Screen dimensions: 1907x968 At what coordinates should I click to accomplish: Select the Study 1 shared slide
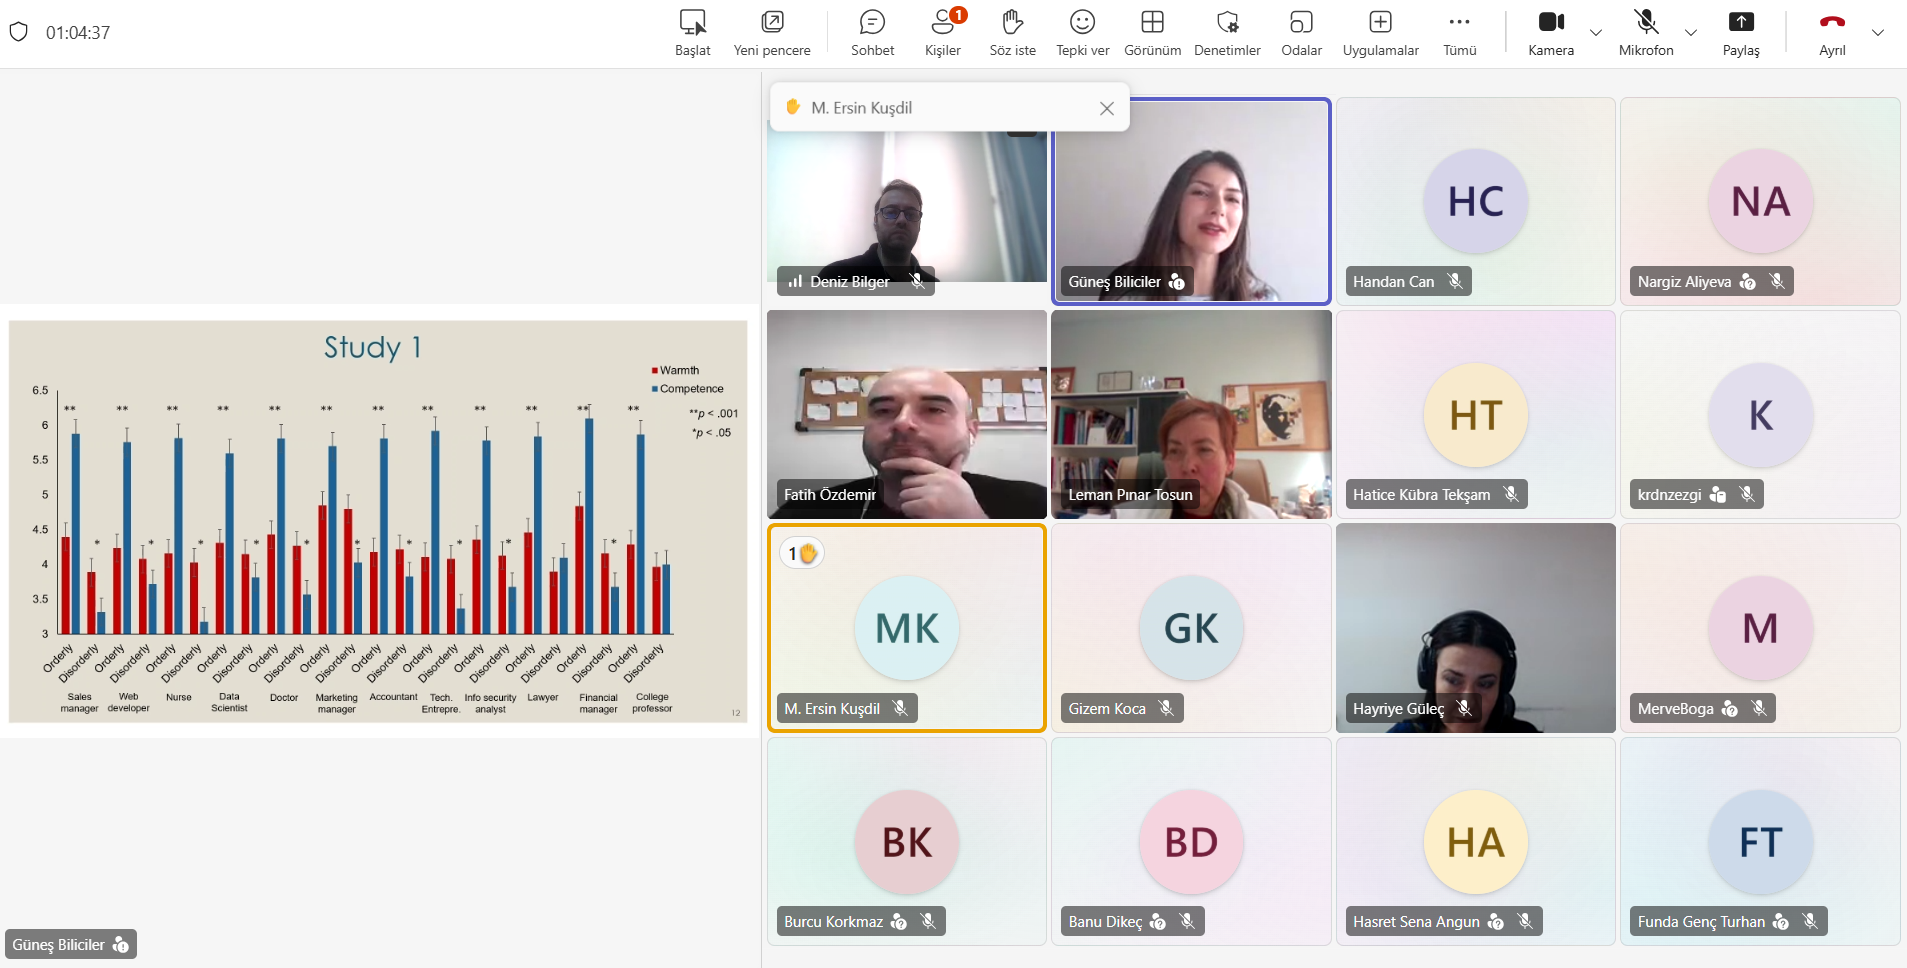click(x=378, y=521)
